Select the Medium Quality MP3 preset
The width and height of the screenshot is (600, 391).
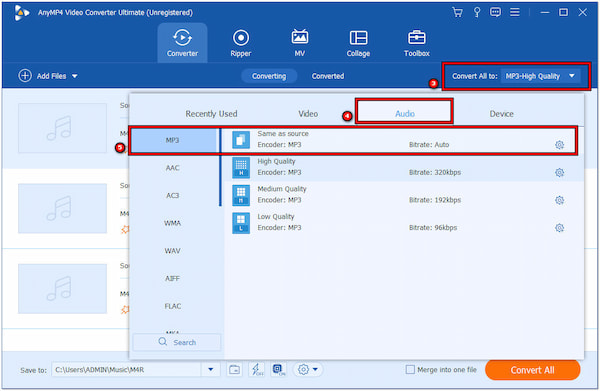[x=404, y=195]
